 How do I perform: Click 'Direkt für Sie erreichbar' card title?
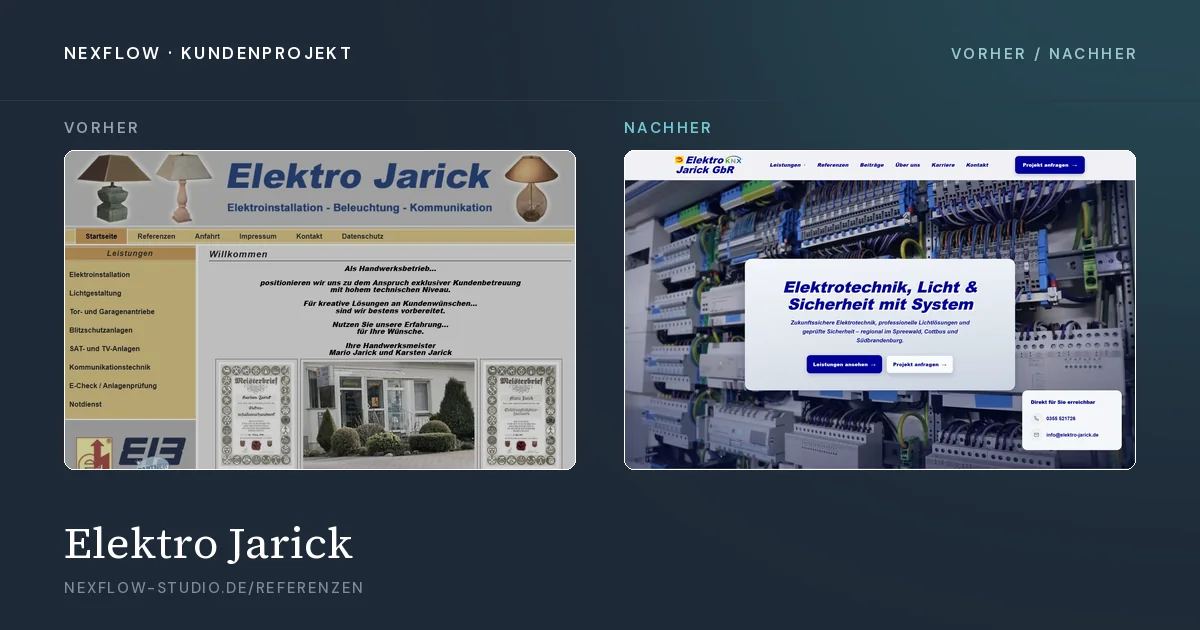[1062, 402]
